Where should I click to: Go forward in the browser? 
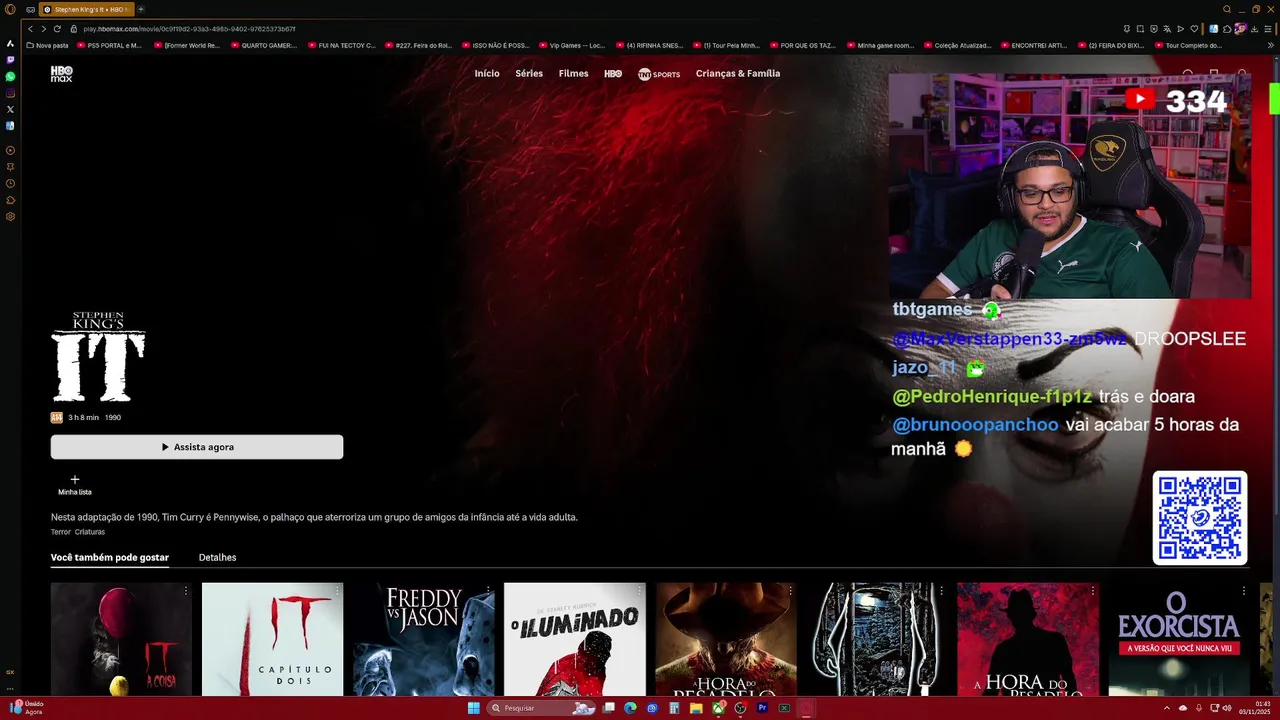pyautogui.click(x=43, y=29)
